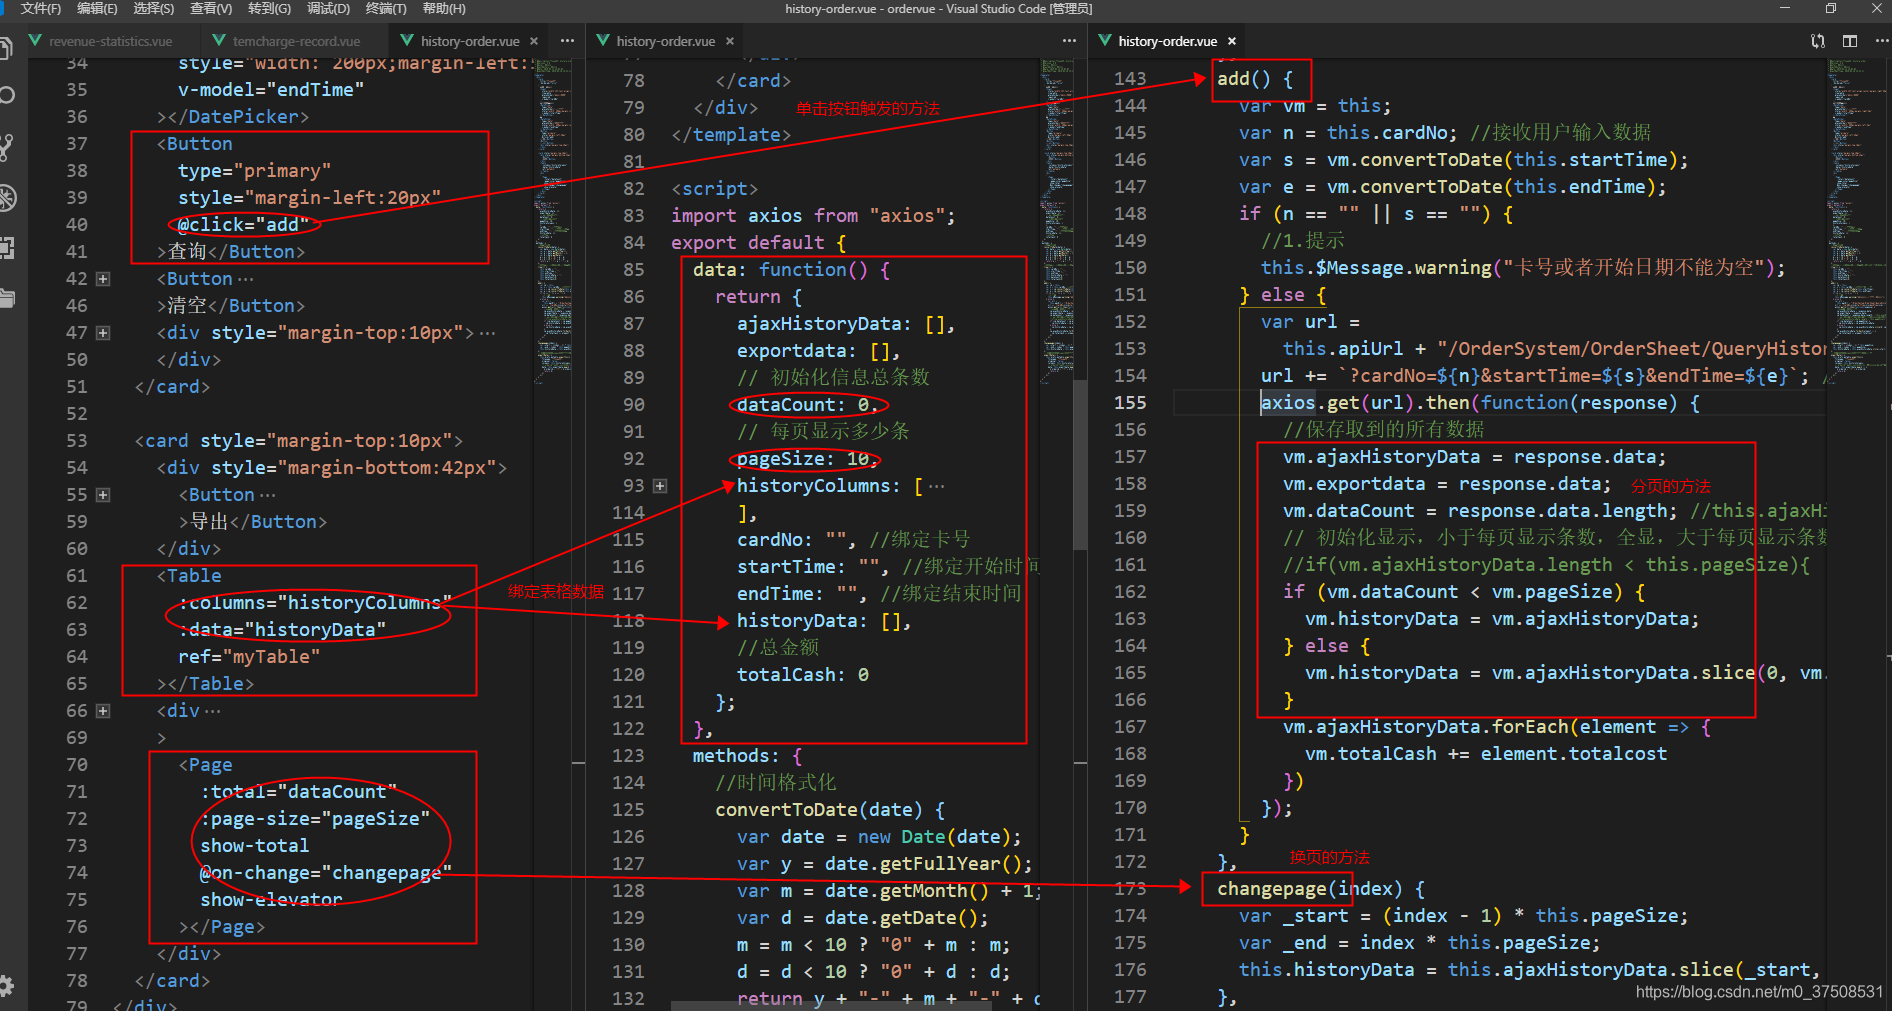1892x1011 pixels.
Task: Select history-order.vue tab in the middle editor group
Action: (x=665, y=41)
